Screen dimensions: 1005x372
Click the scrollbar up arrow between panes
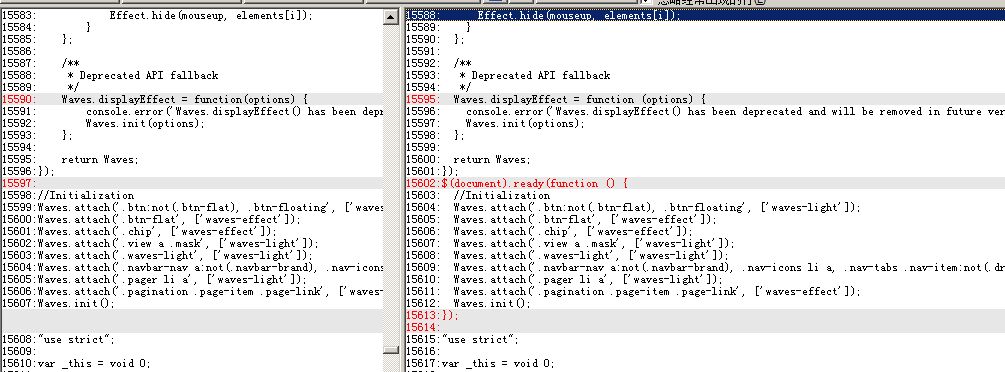click(391, 18)
